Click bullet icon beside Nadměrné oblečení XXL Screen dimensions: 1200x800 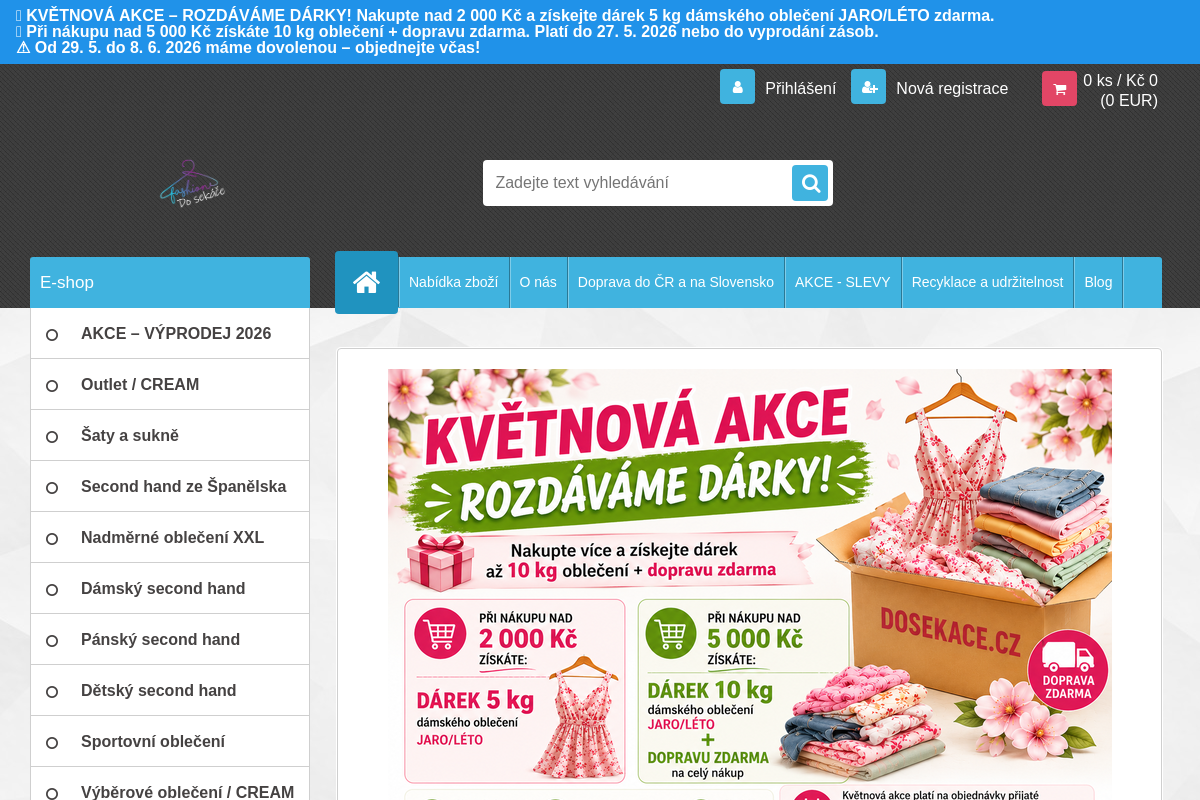52,538
